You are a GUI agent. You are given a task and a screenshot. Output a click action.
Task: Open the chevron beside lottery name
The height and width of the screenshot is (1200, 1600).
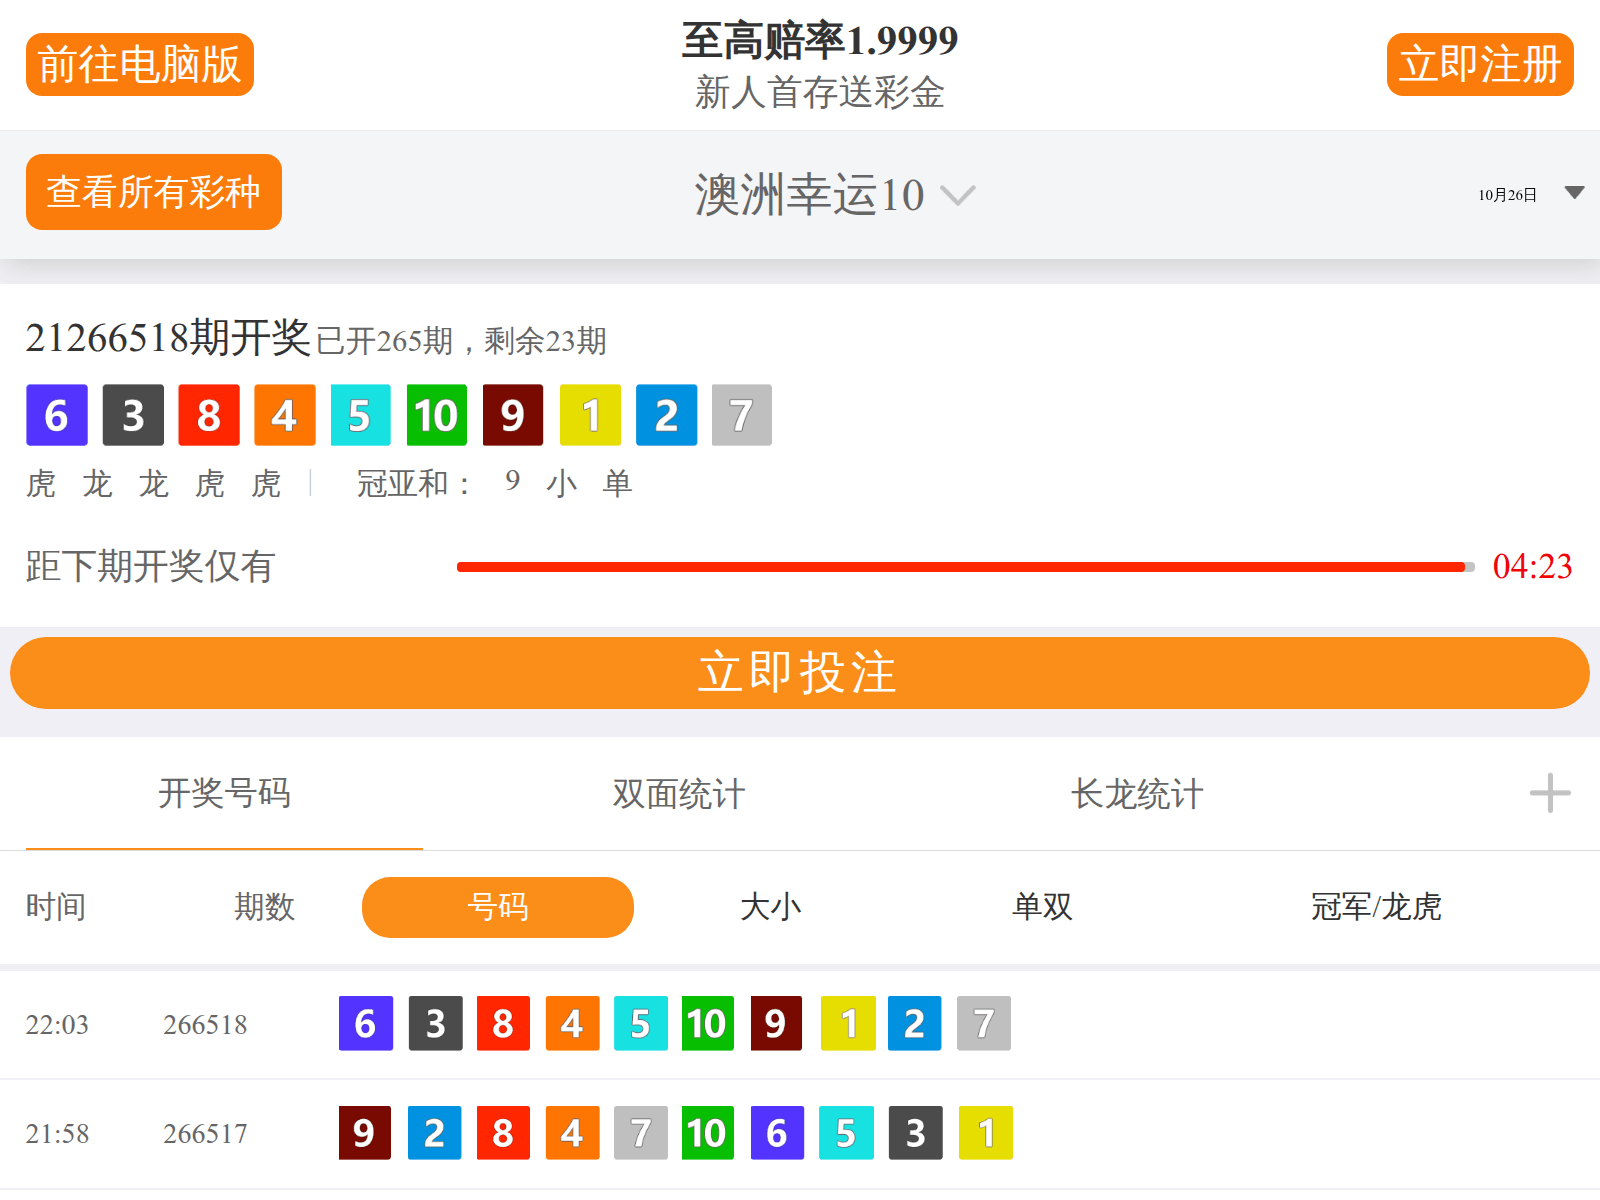tap(958, 198)
